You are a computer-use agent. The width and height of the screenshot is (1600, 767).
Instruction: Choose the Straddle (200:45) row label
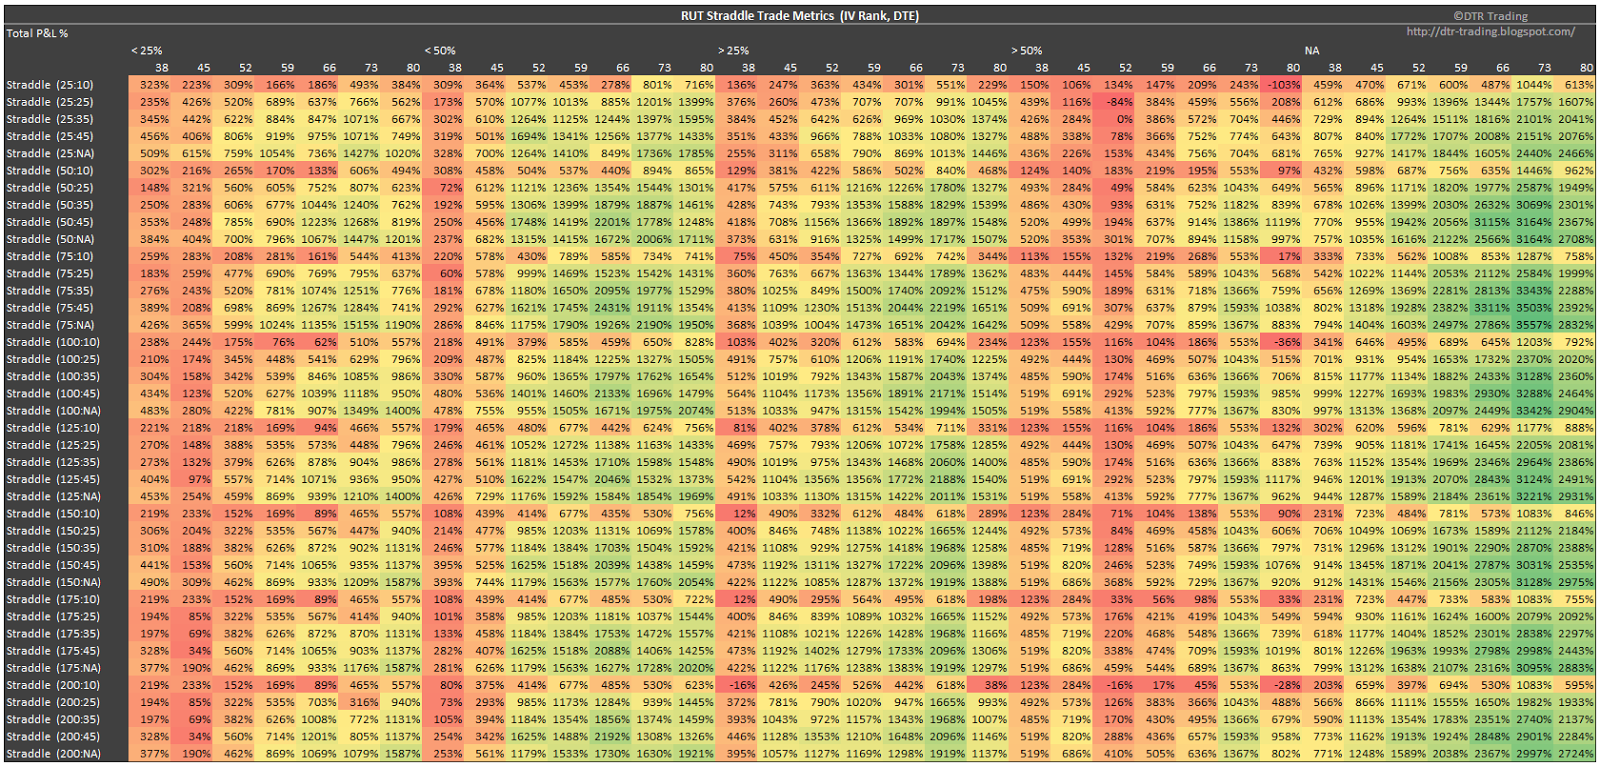tap(53, 736)
